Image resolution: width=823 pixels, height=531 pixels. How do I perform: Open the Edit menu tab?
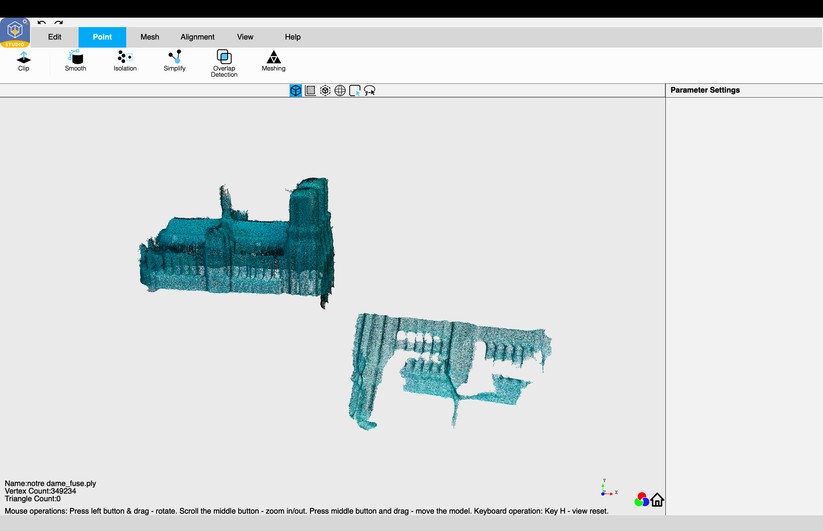pyautogui.click(x=55, y=37)
